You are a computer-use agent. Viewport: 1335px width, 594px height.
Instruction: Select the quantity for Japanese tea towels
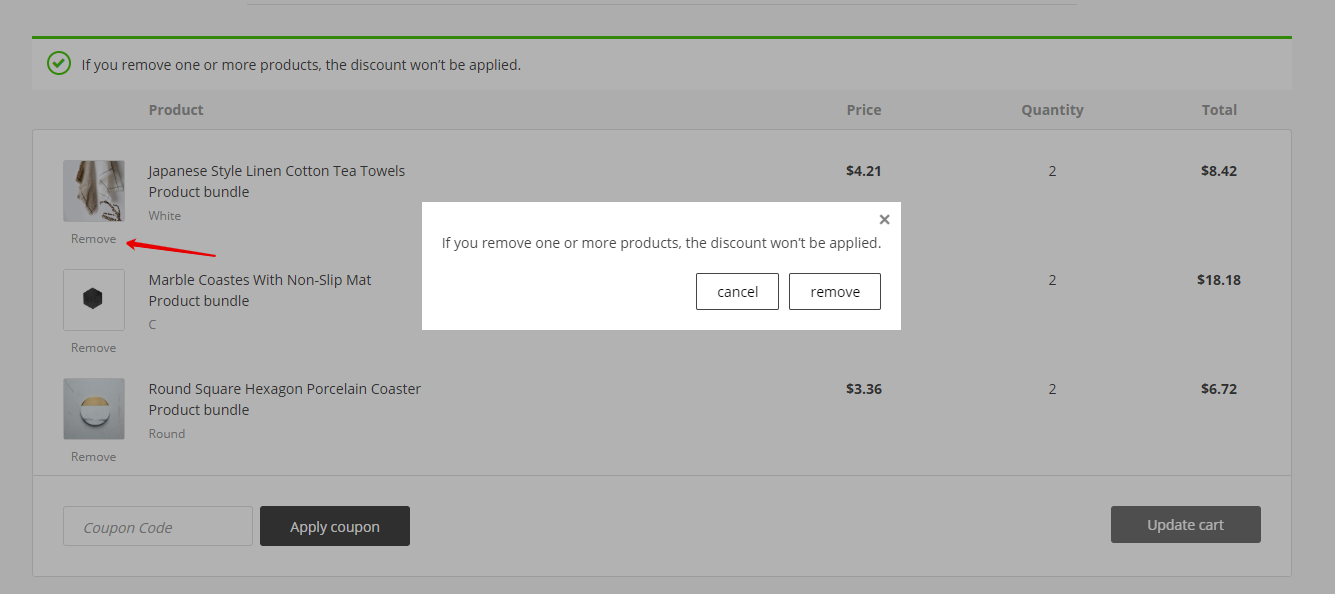[1052, 171]
